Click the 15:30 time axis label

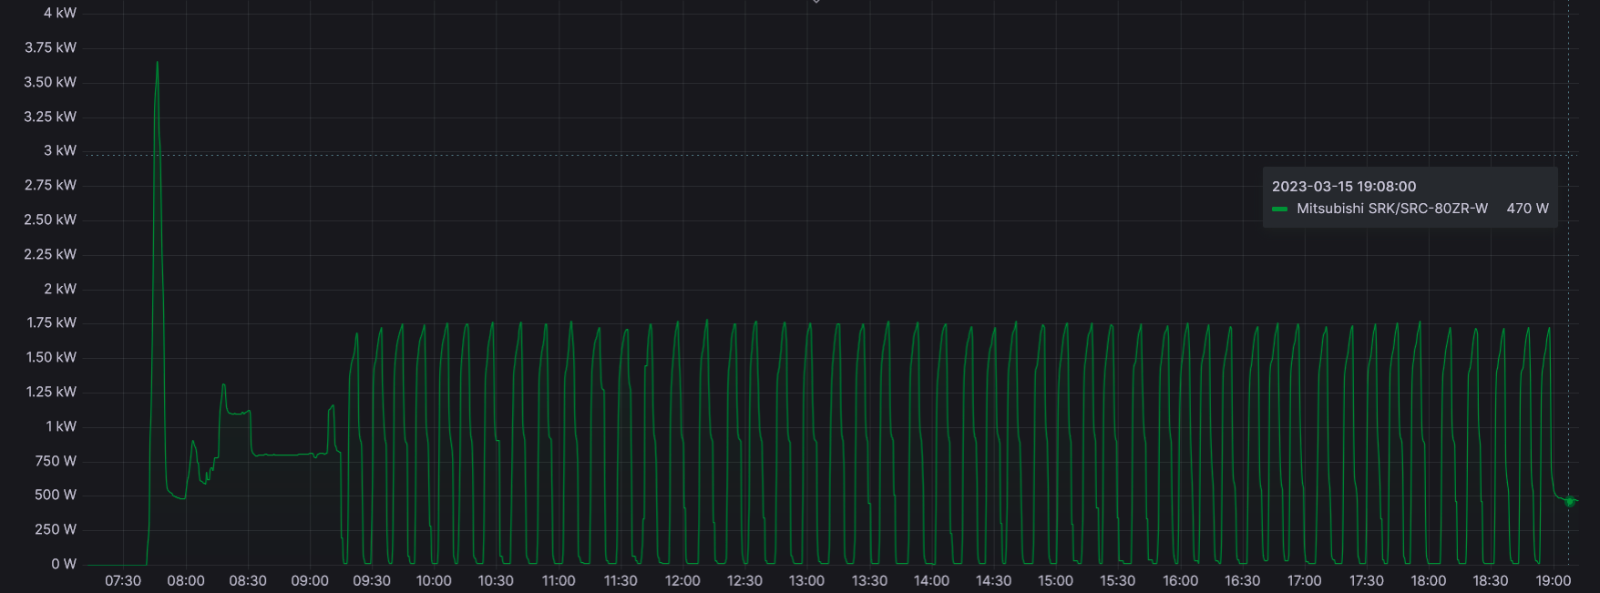coord(1118,581)
